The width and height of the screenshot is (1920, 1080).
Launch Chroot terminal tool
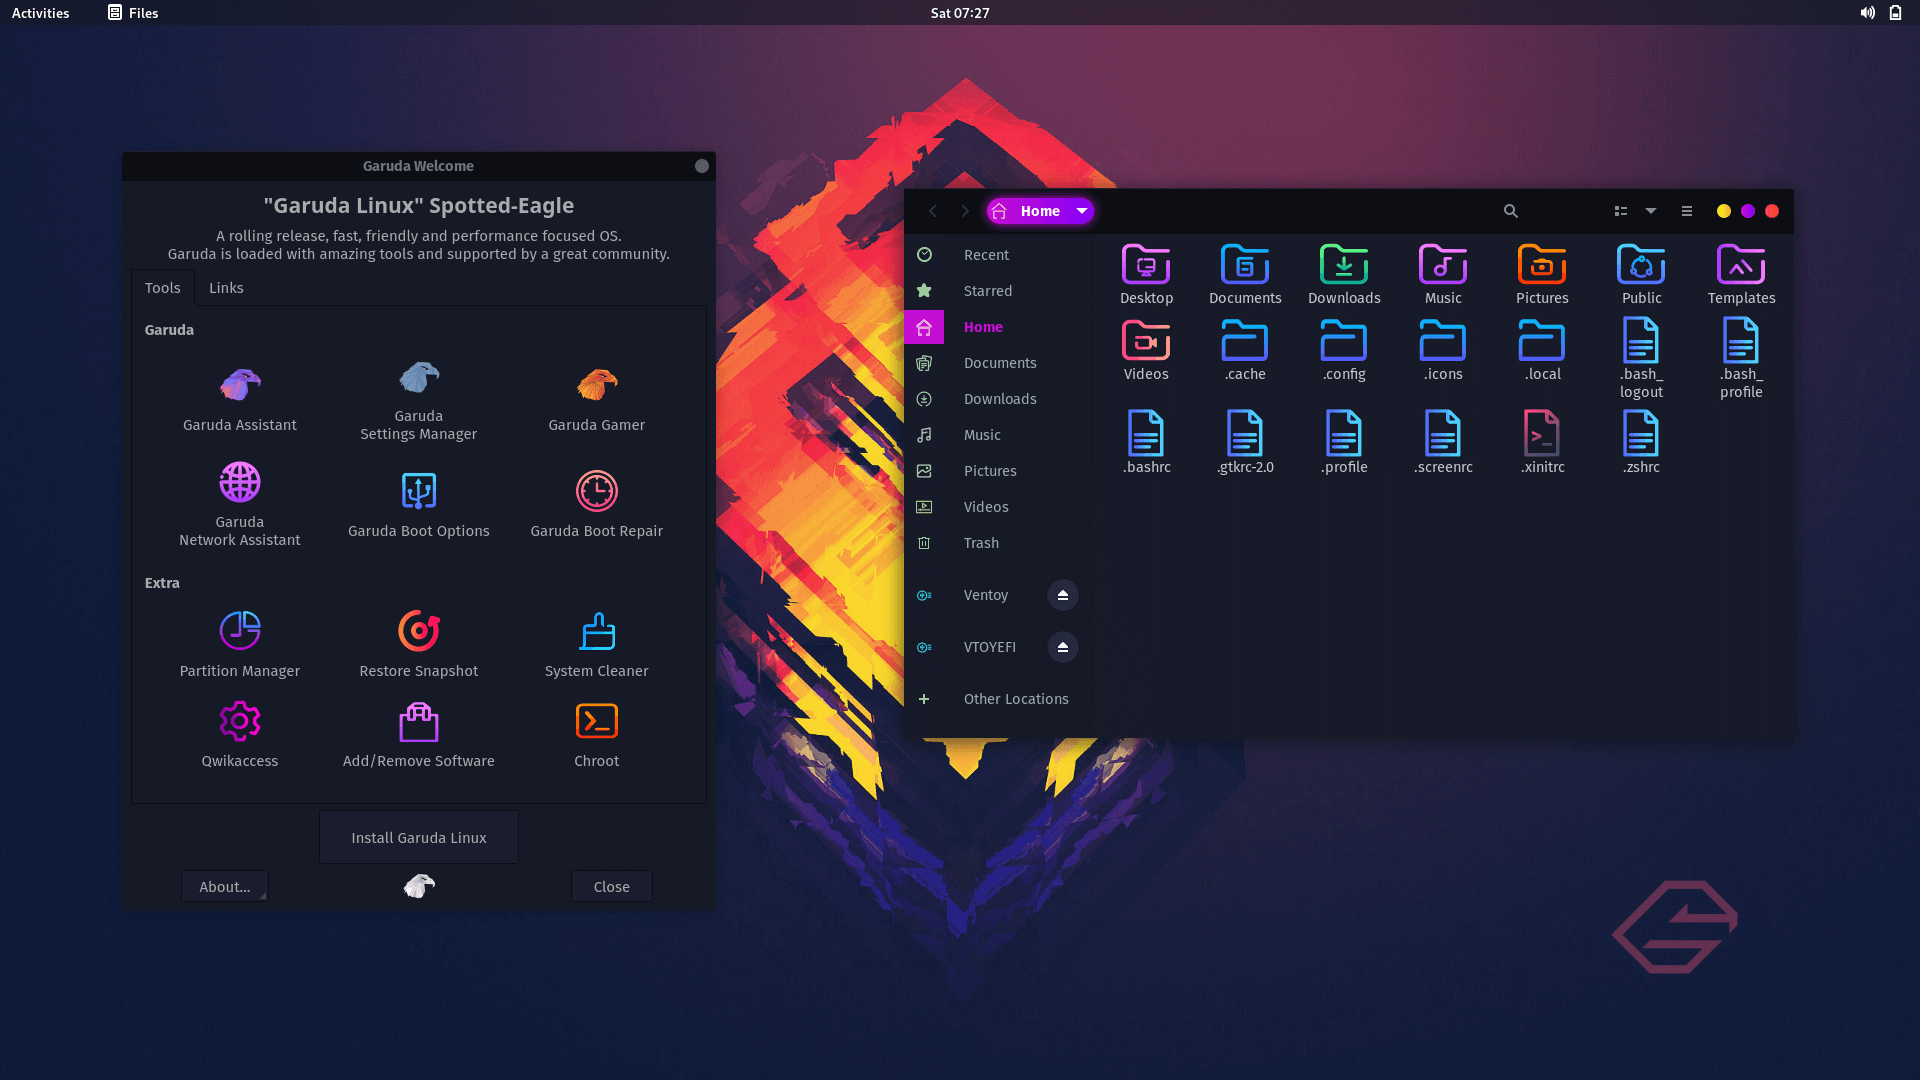[597, 721]
